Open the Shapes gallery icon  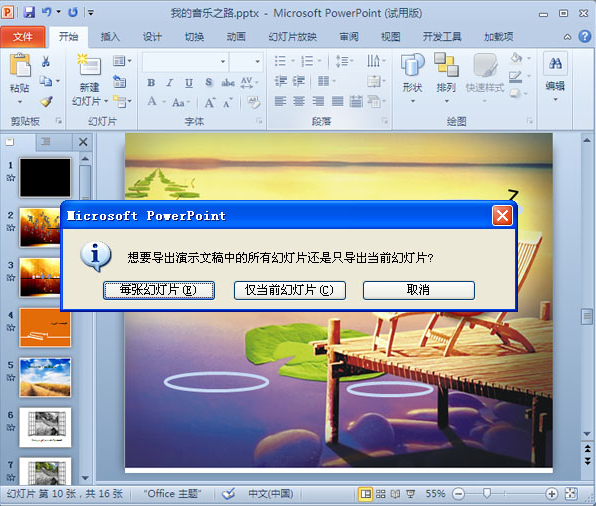tap(412, 65)
